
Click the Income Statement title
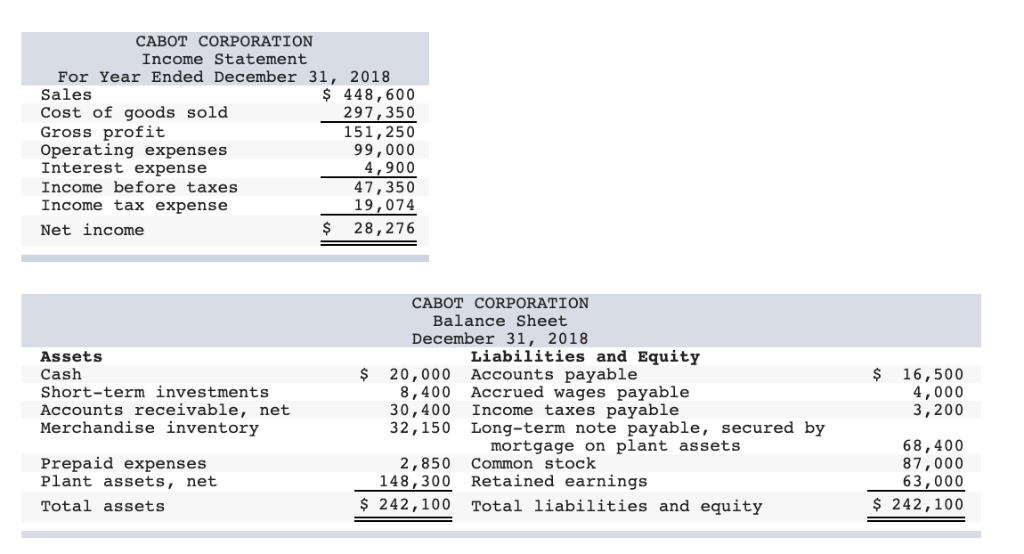(224, 59)
